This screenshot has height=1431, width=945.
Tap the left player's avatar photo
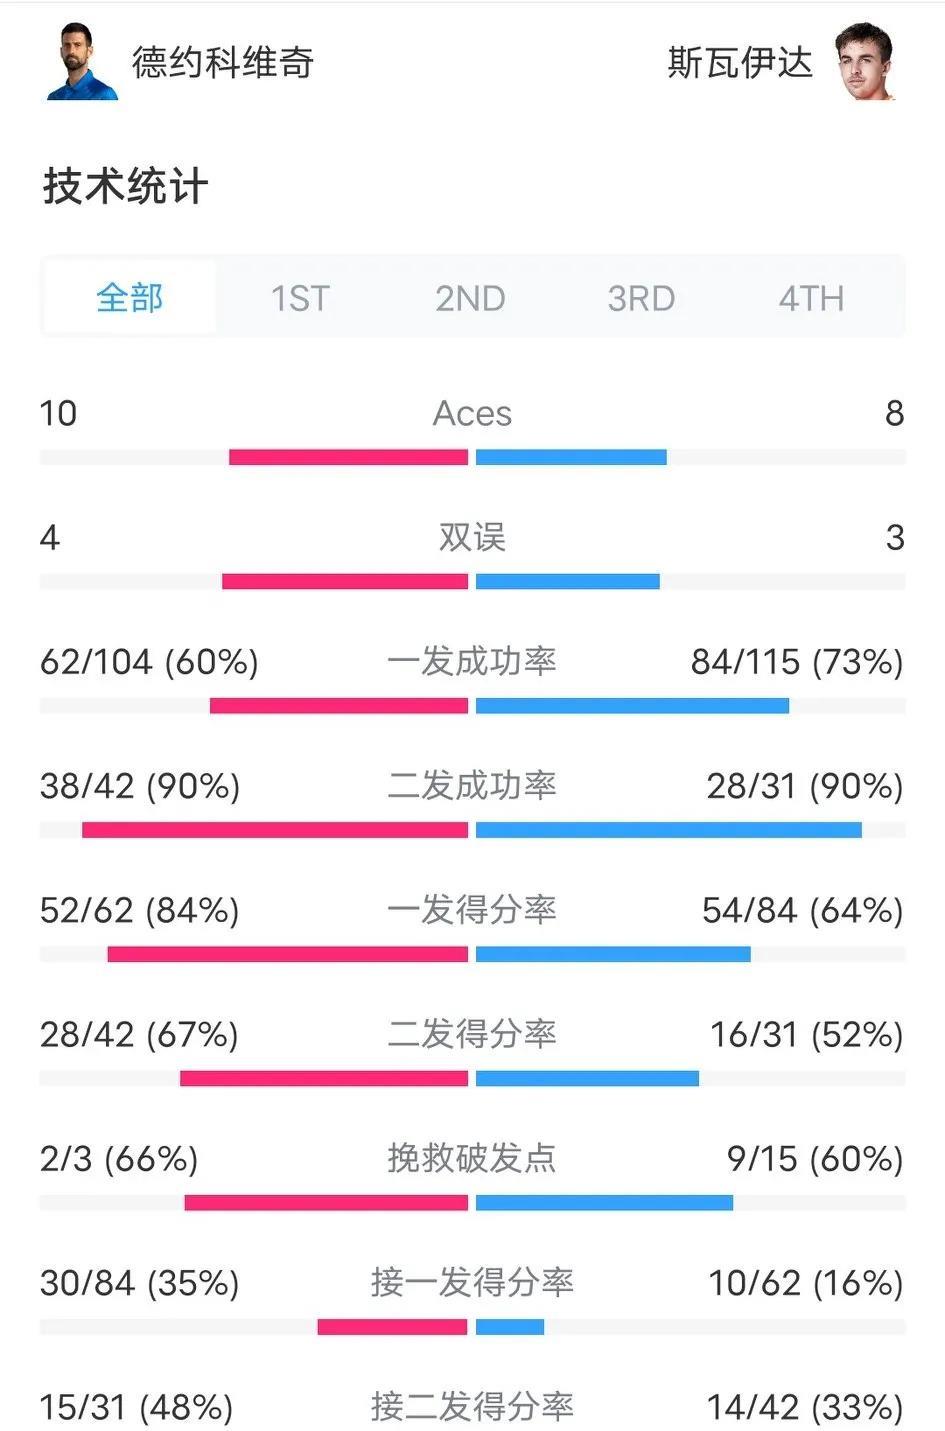pyautogui.click(x=82, y=62)
